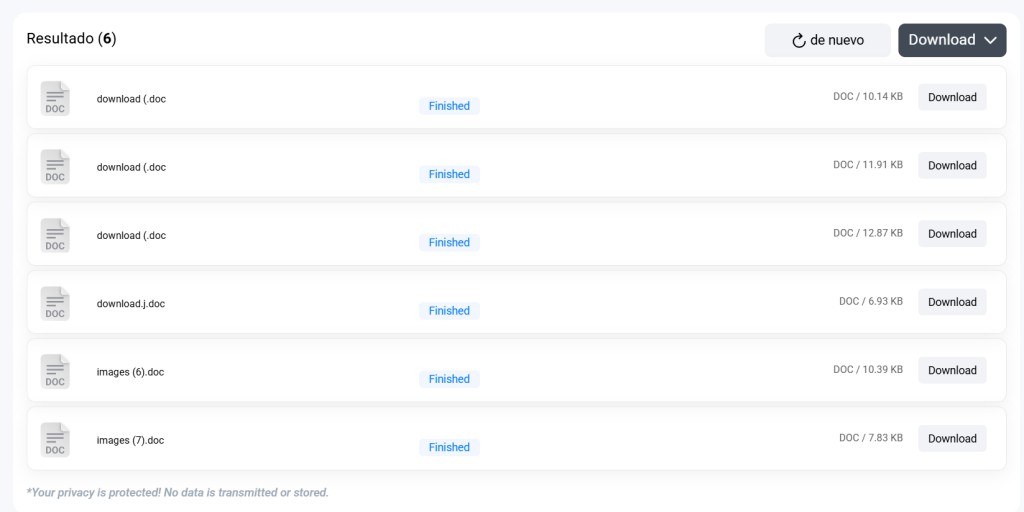
Task: Click the DOC icon of the 10.14 KB file
Action: click(x=55, y=98)
